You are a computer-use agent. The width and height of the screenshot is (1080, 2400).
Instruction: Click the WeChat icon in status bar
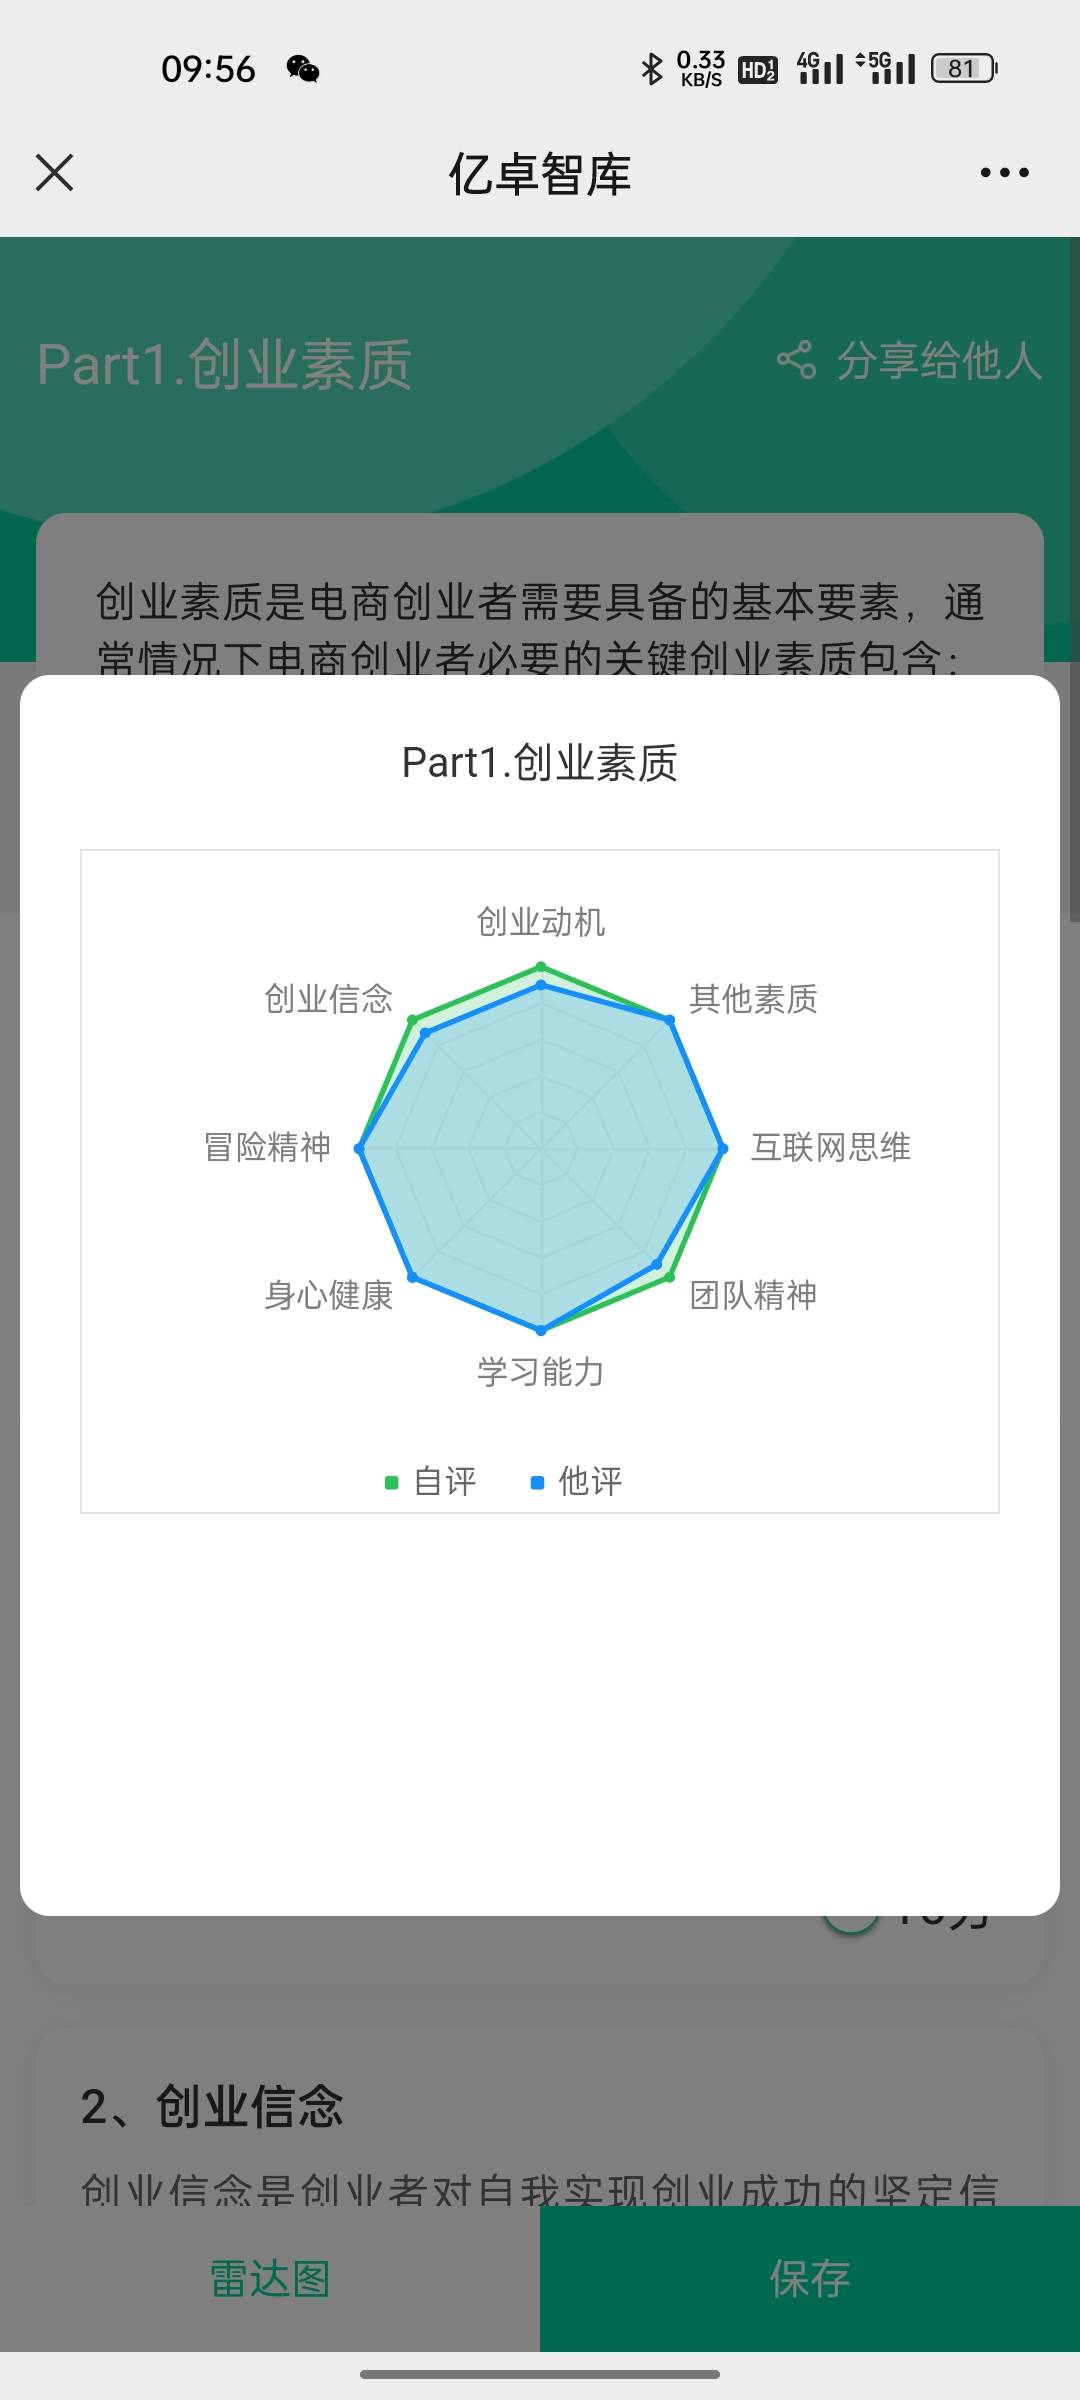pos(303,68)
